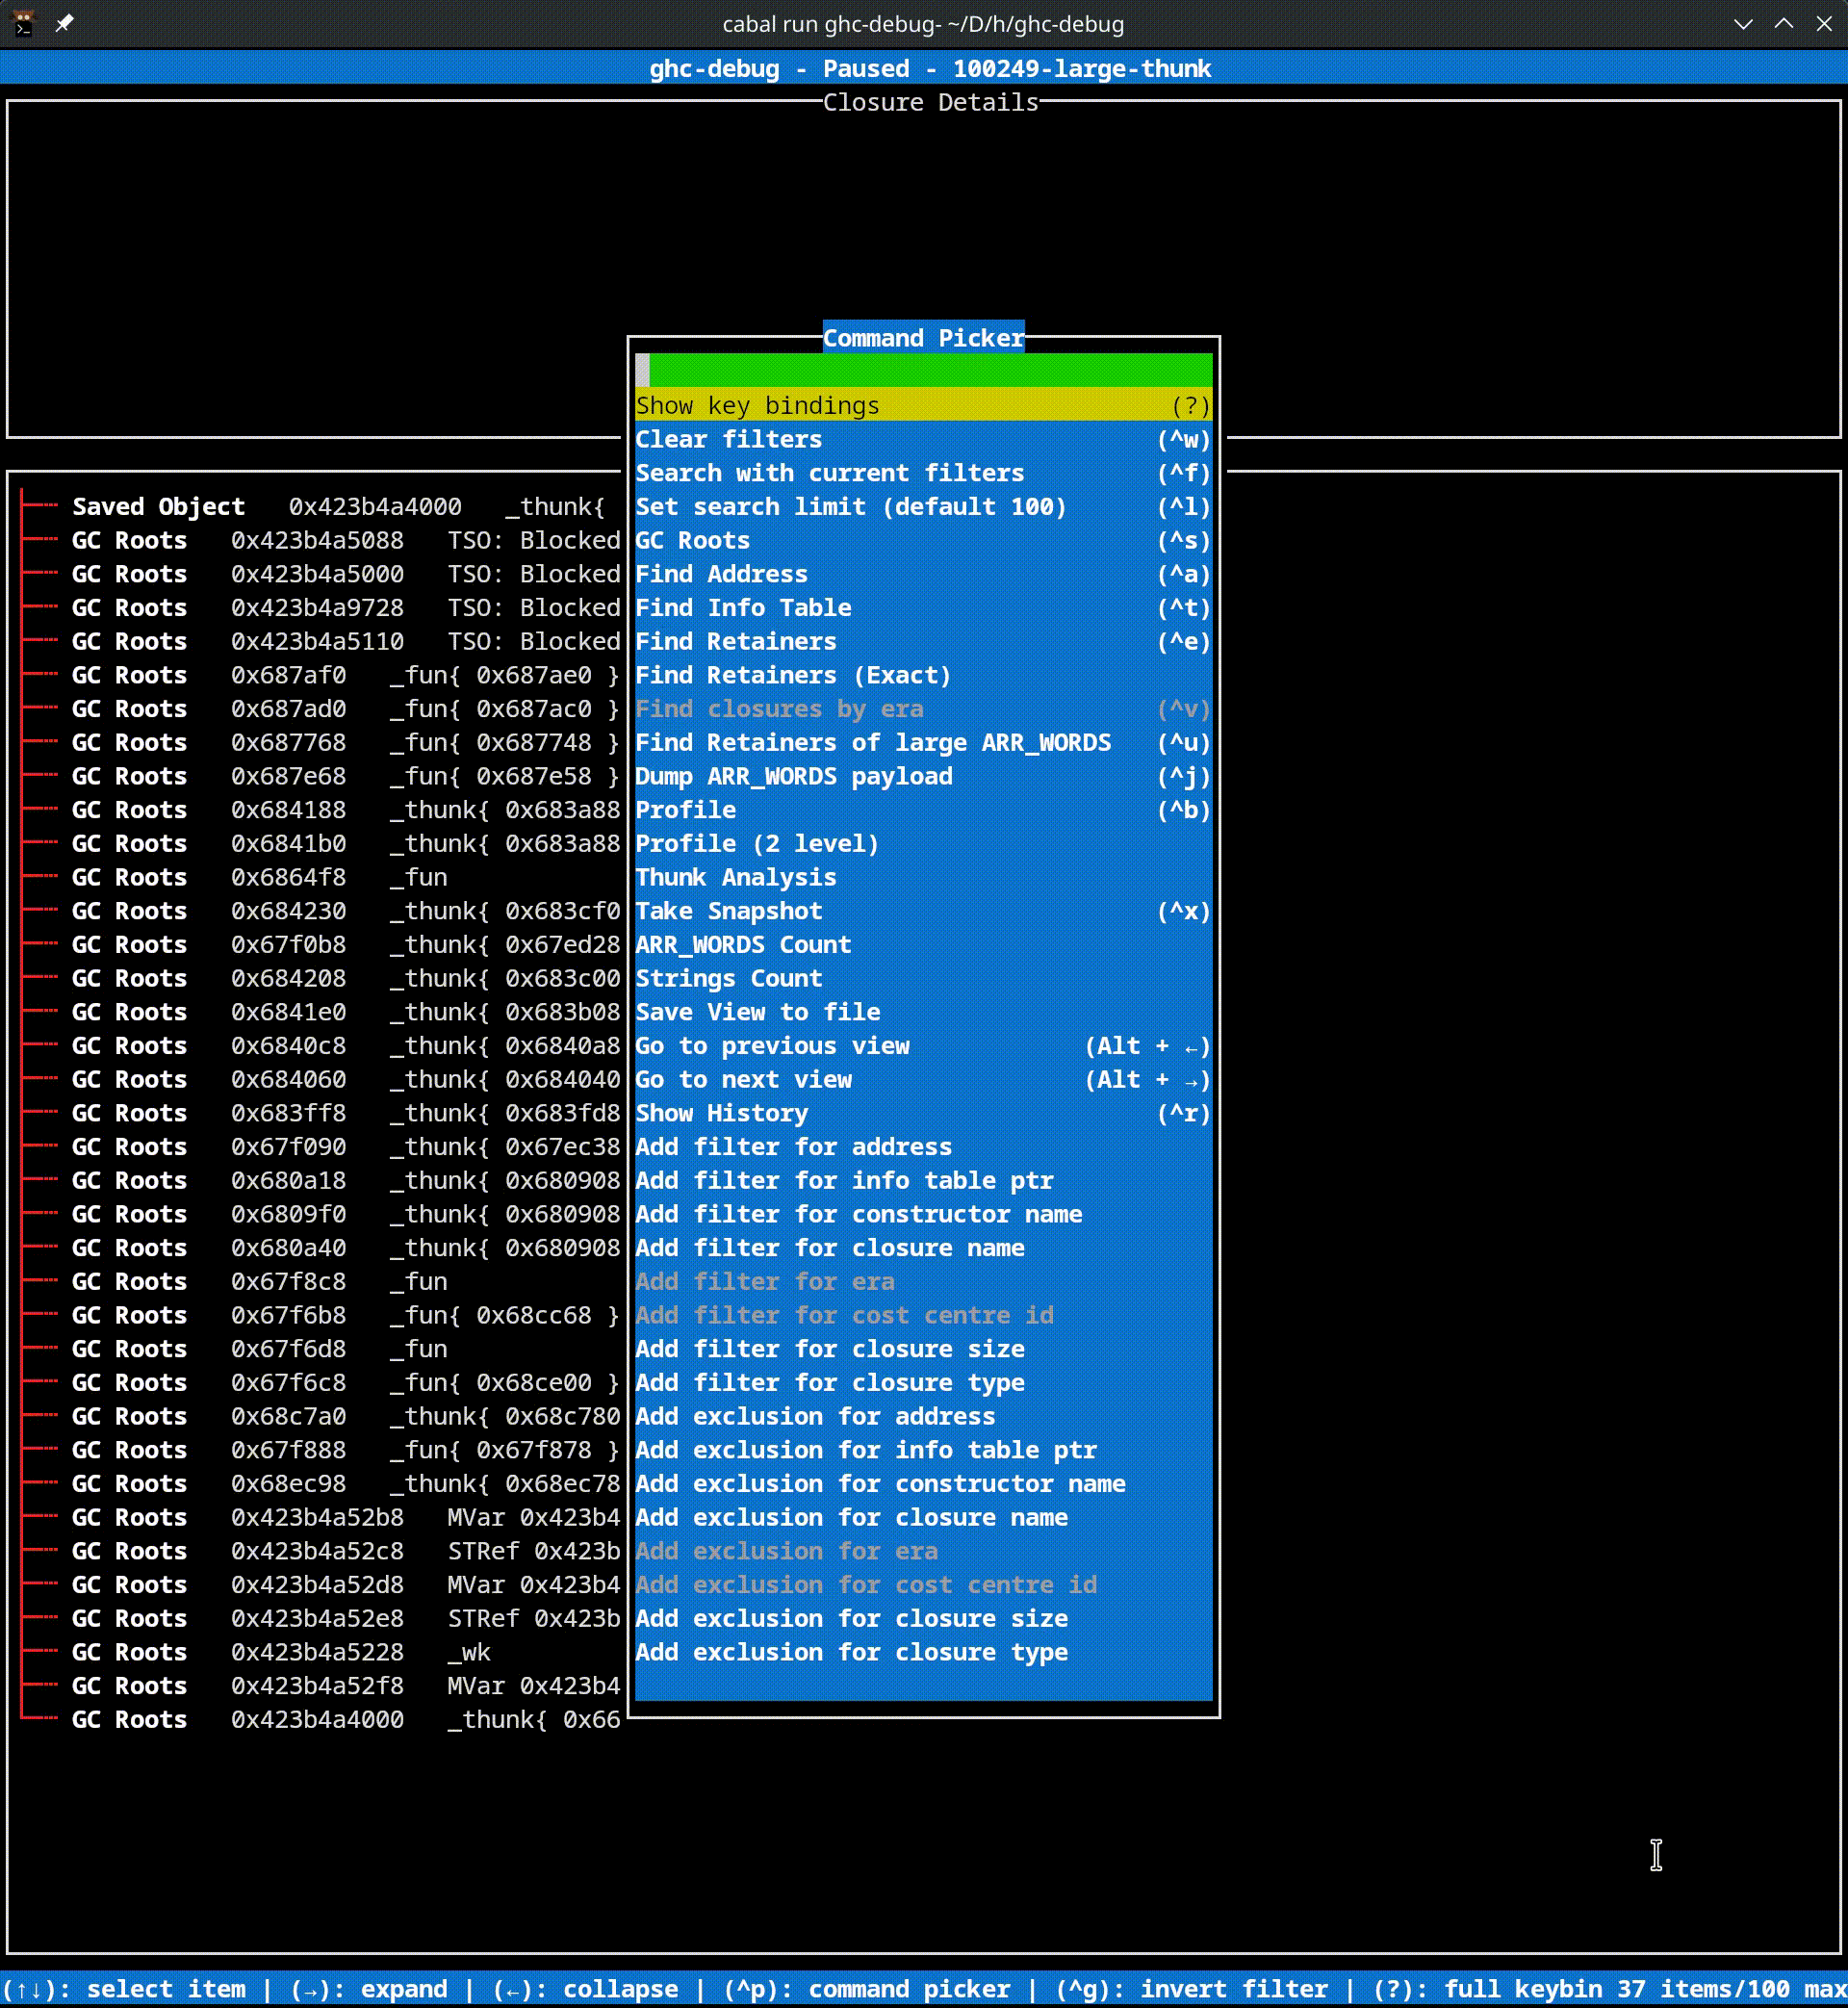This screenshot has width=1848, height=2008.
Task: Choose 'Clear filters' in Command Picker
Action: (x=923, y=439)
